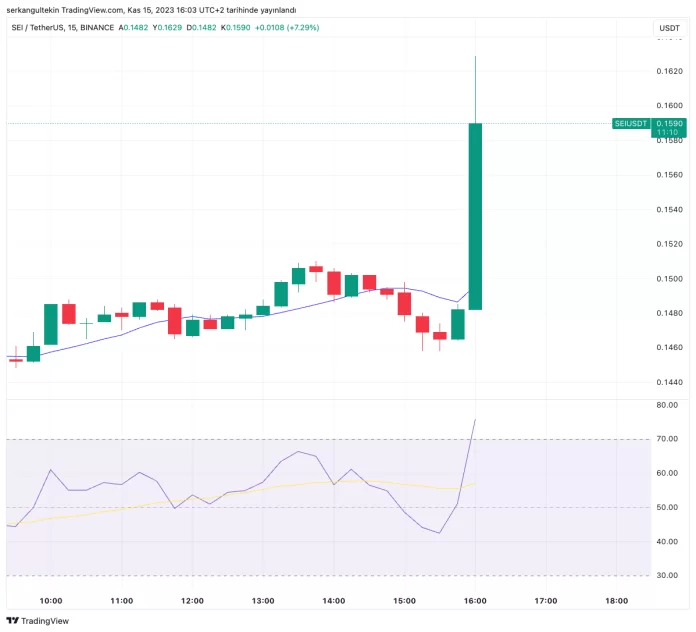
Task: Click the 0.1620 price scale label
Action: point(668,72)
